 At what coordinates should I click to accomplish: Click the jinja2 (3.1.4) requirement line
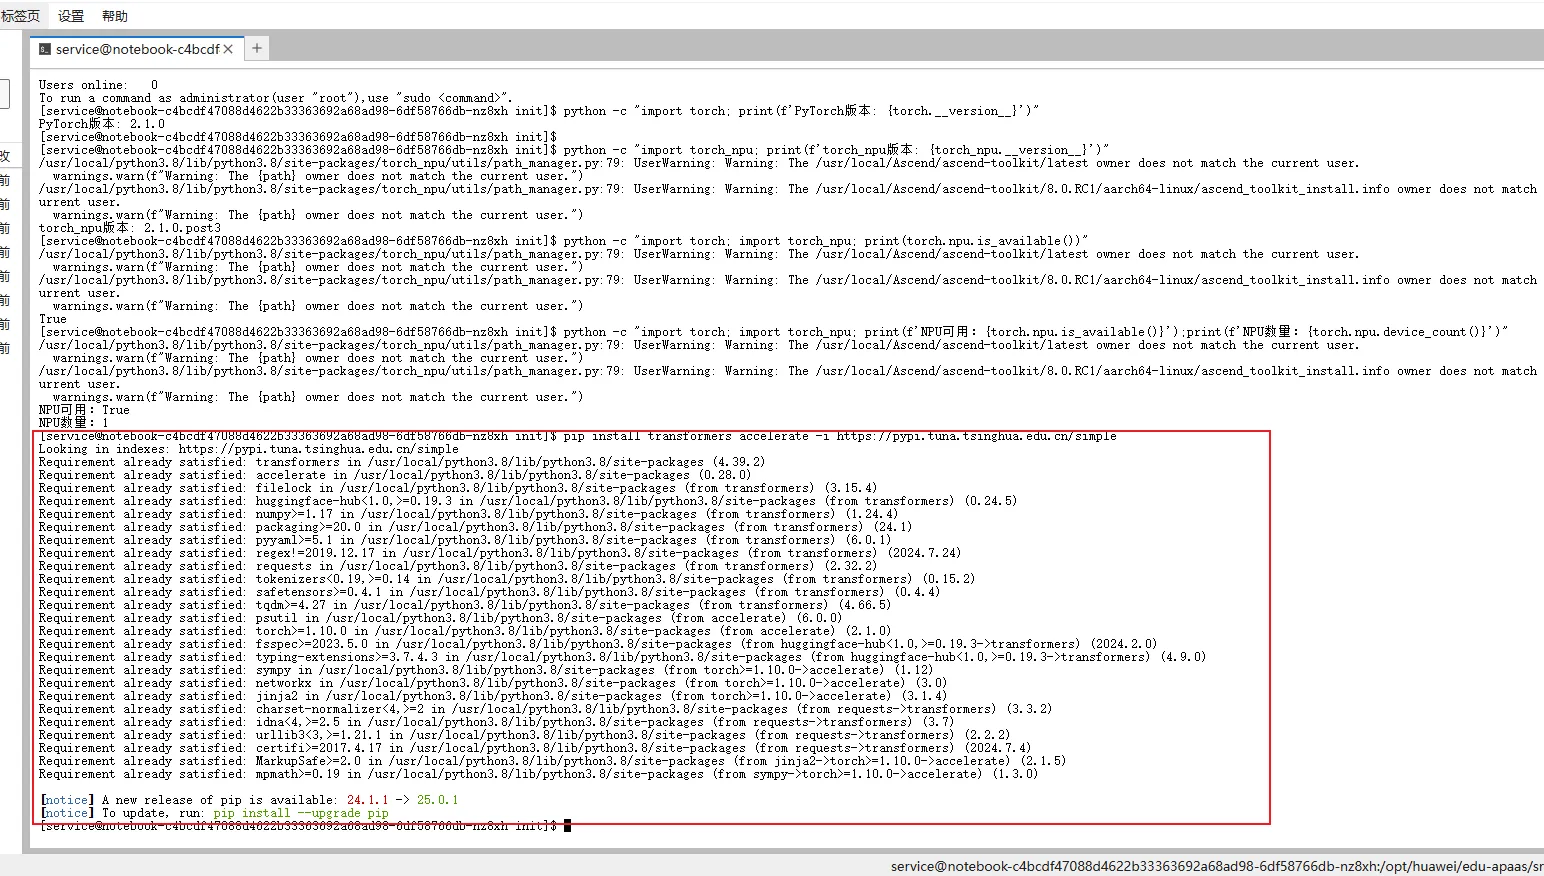pos(493,696)
